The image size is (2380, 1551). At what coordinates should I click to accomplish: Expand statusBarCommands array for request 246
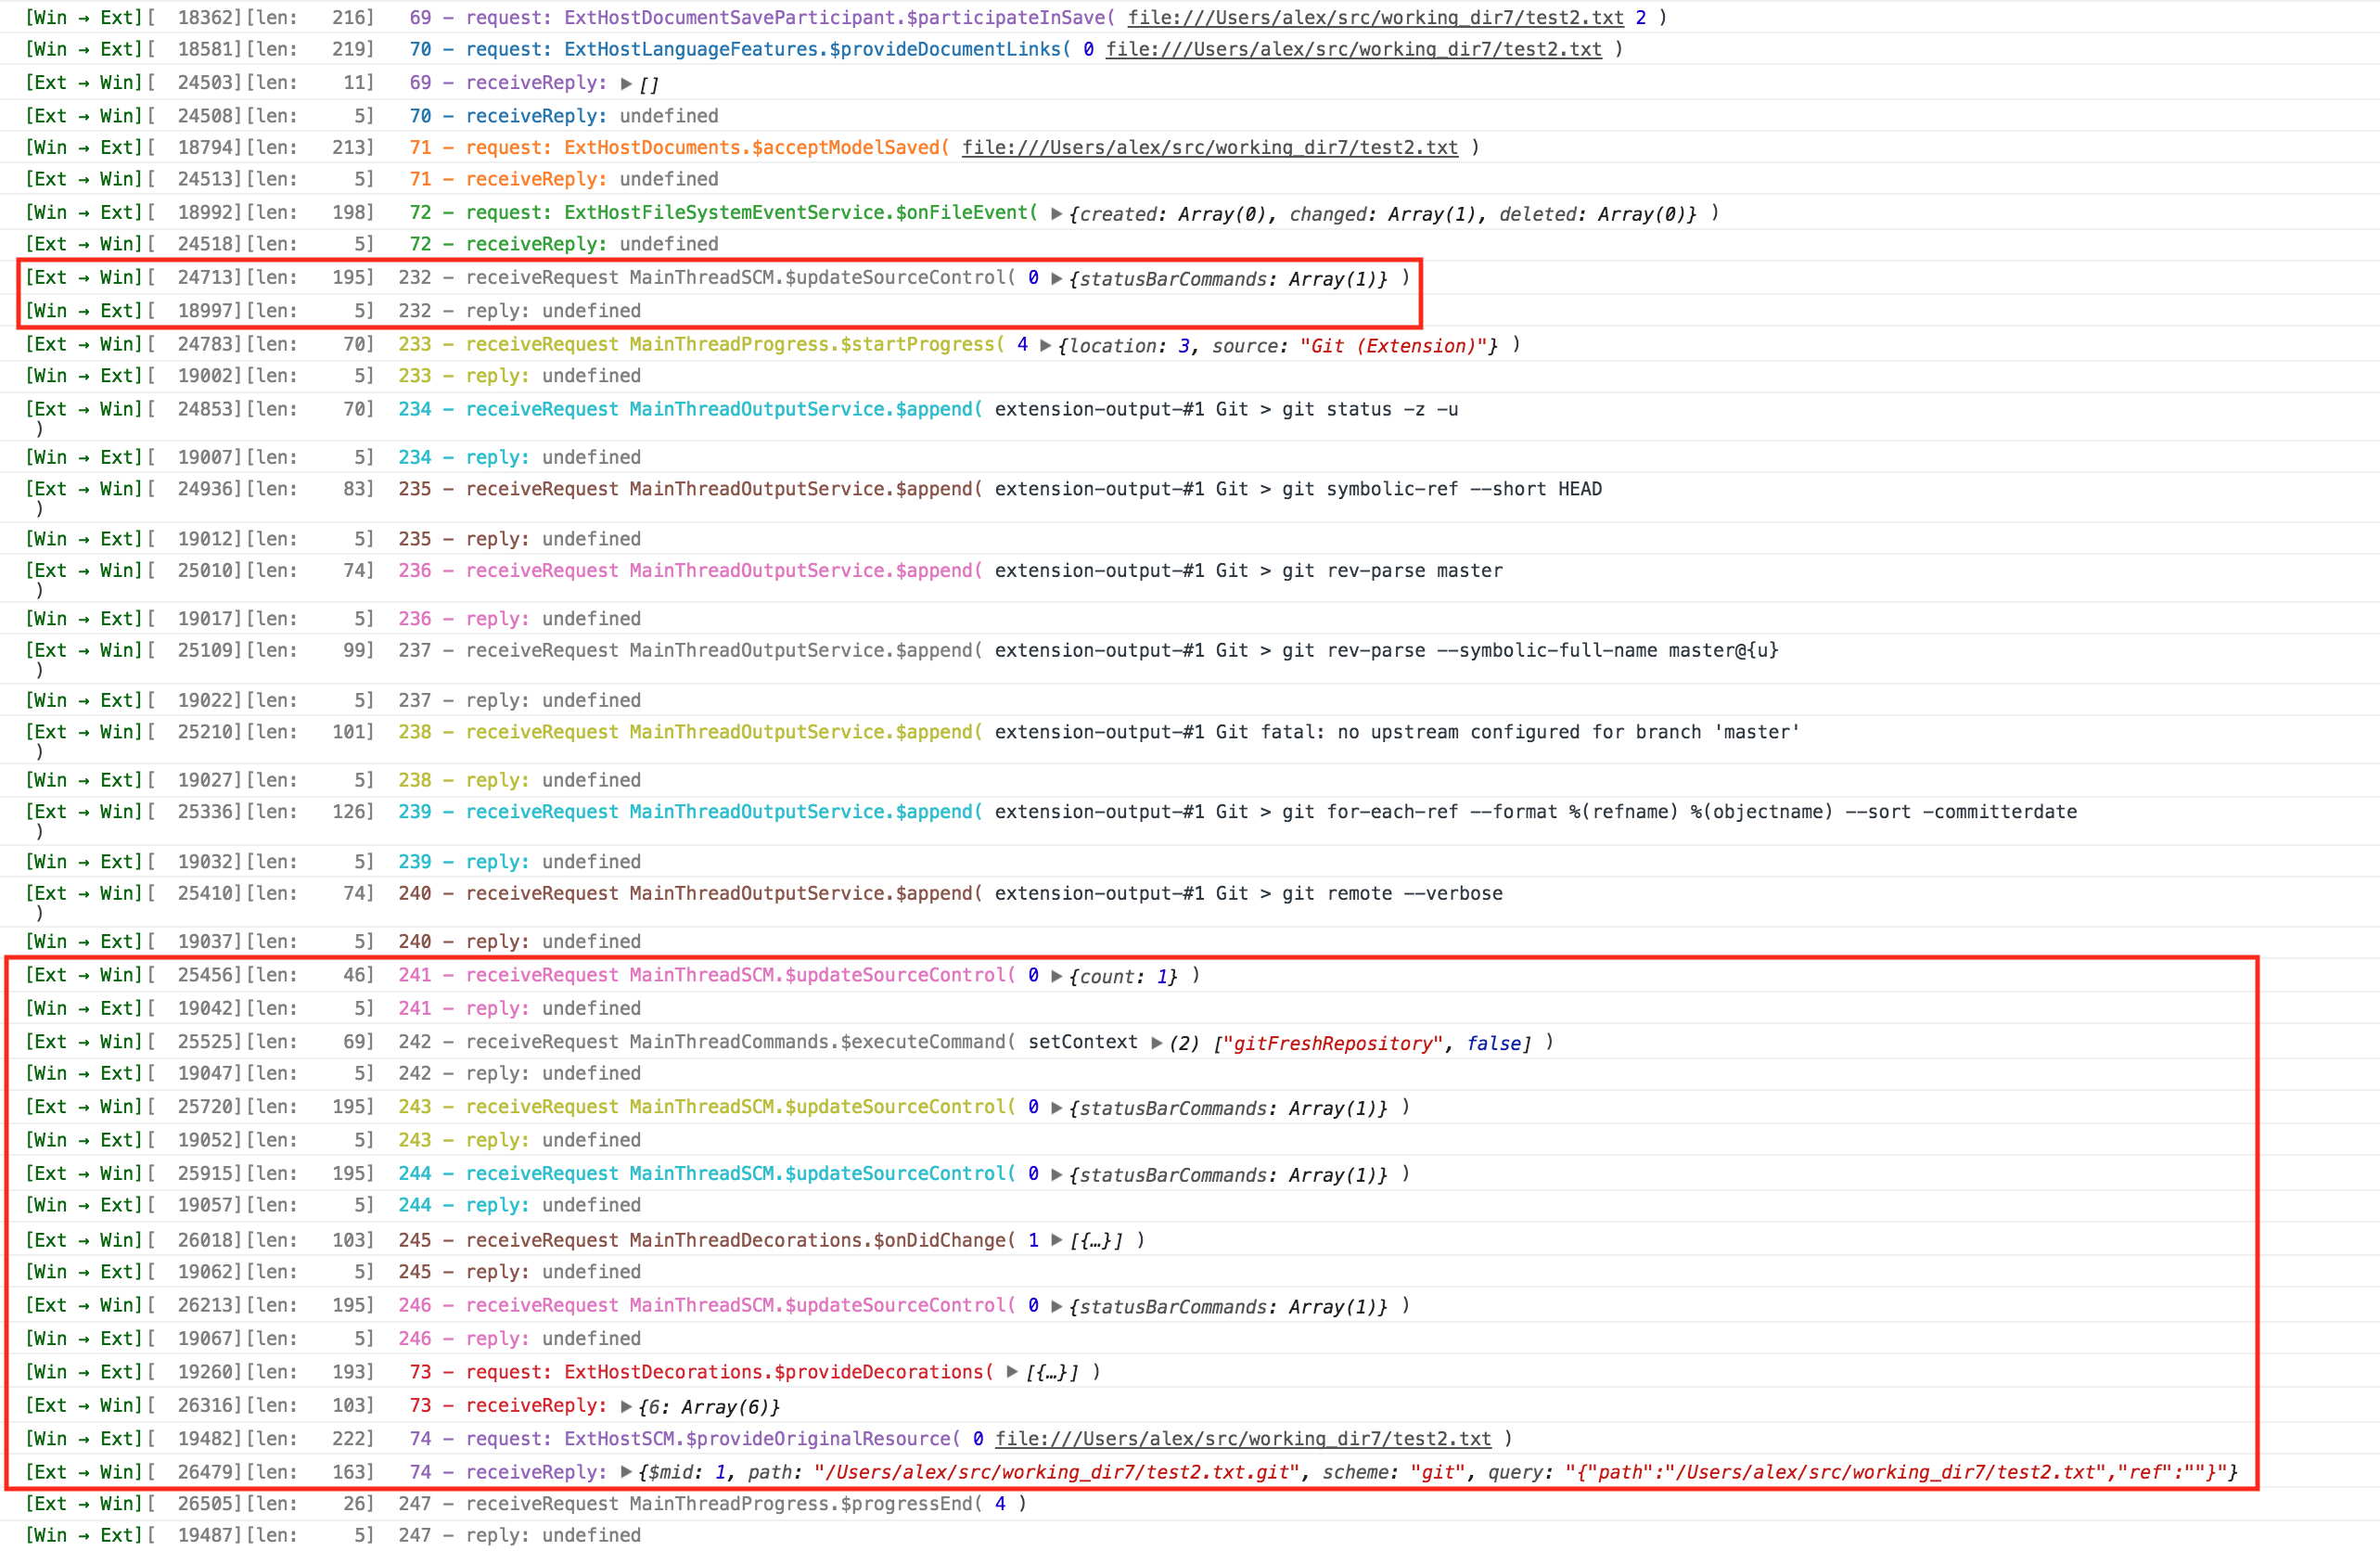point(1057,1305)
